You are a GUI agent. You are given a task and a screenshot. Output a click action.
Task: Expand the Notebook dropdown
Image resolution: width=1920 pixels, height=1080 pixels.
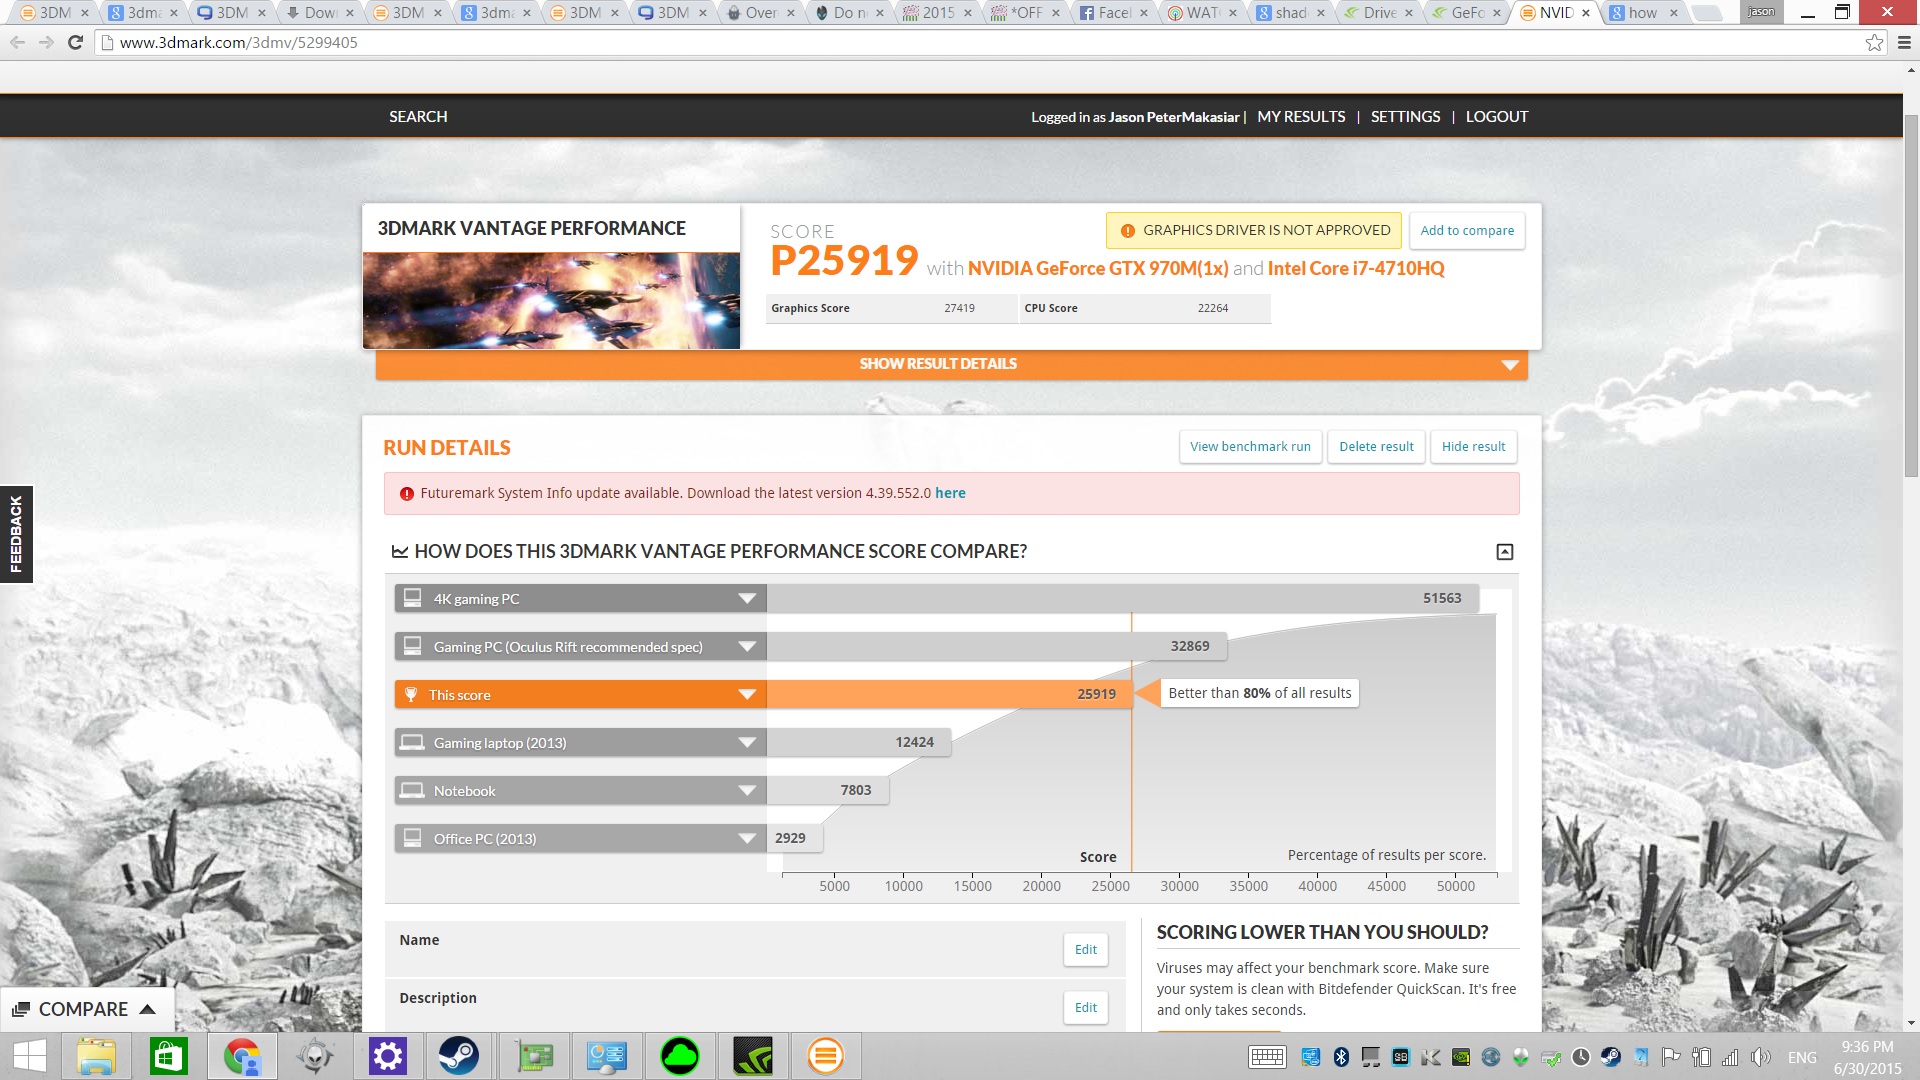pyautogui.click(x=746, y=791)
